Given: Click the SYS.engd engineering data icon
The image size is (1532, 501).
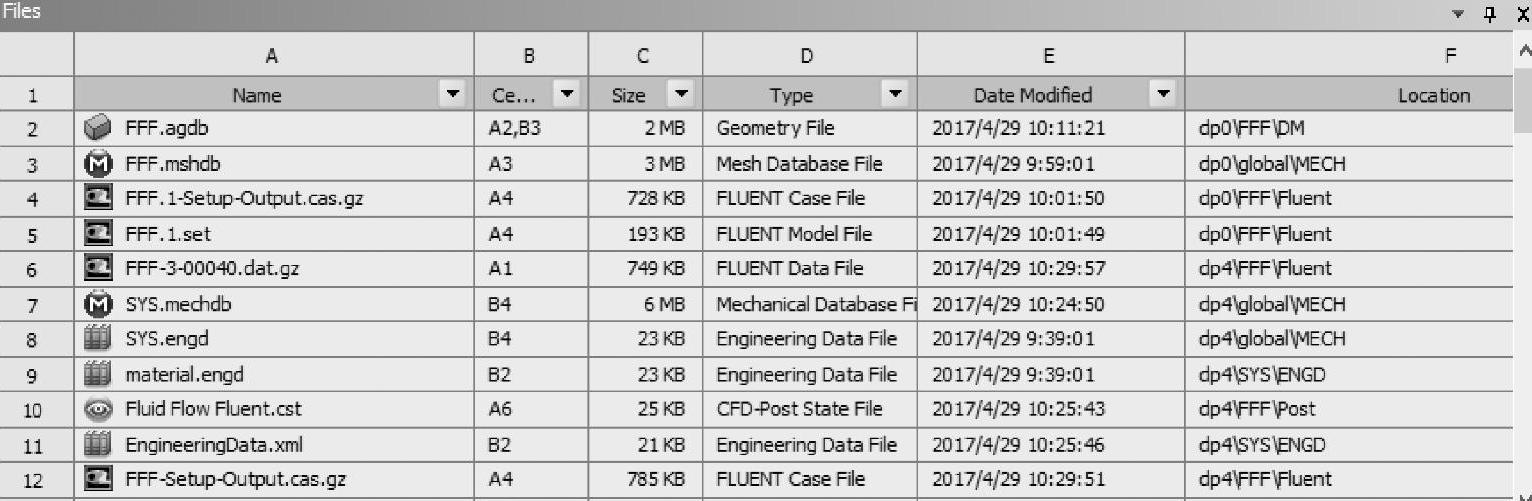Looking at the screenshot, I should tap(98, 339).
